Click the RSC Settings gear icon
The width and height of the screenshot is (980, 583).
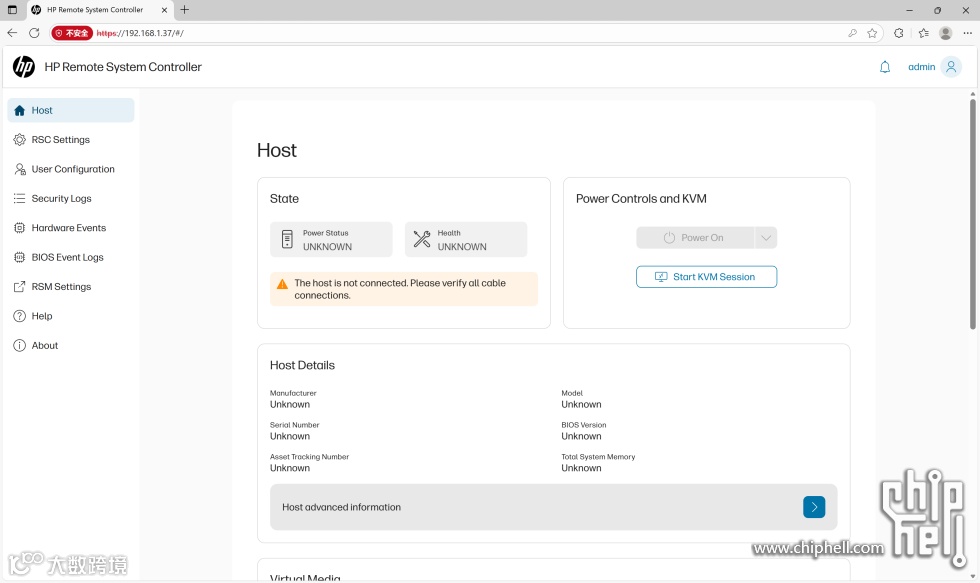tap(19, 140)
